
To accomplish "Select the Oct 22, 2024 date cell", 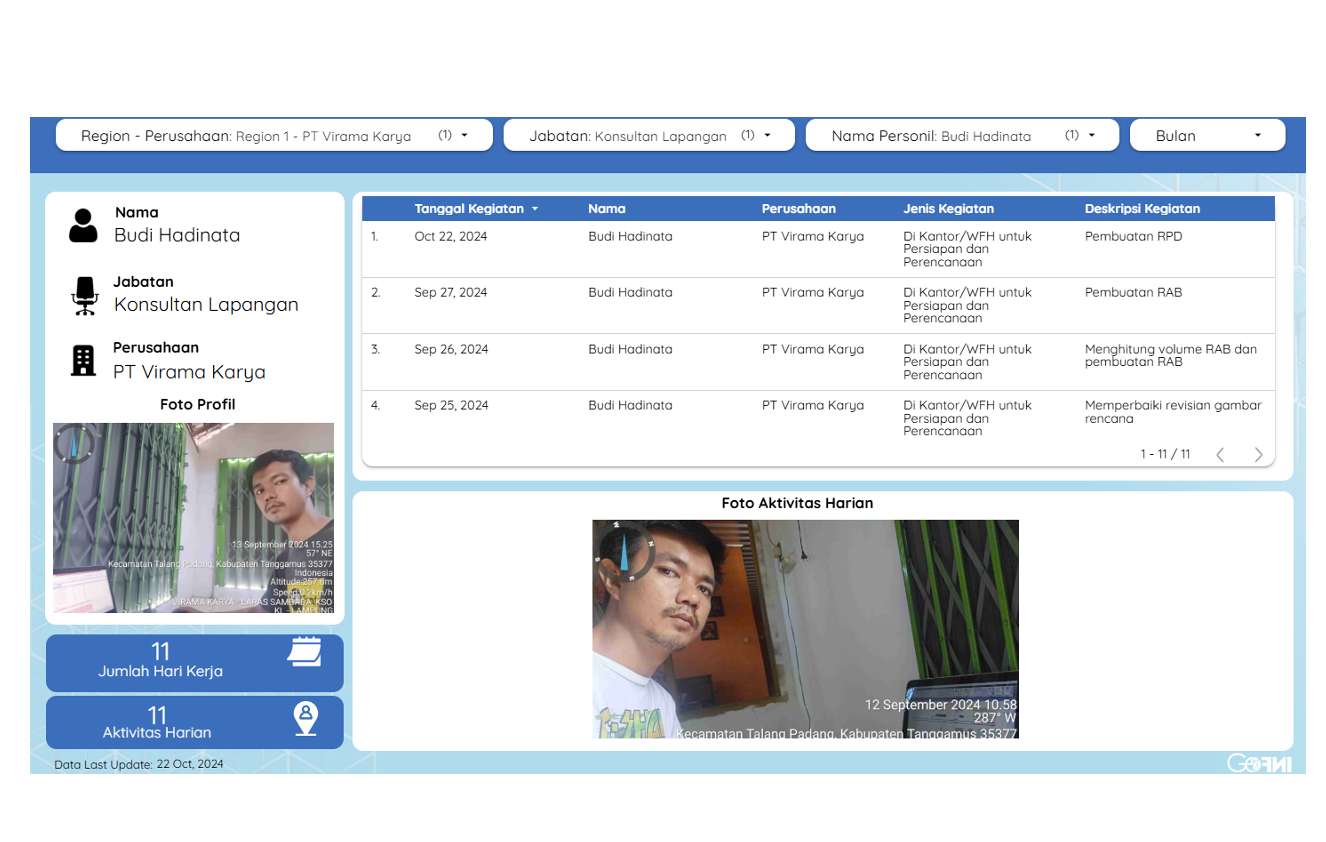I will [451, 237].
